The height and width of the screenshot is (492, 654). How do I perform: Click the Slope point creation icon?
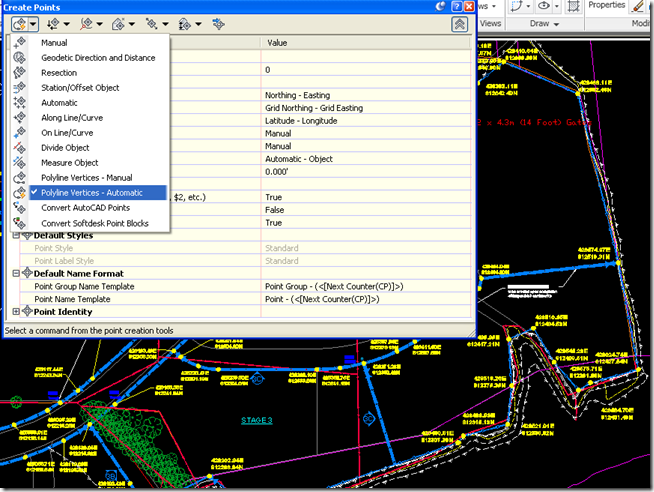[x=184, y=24]
